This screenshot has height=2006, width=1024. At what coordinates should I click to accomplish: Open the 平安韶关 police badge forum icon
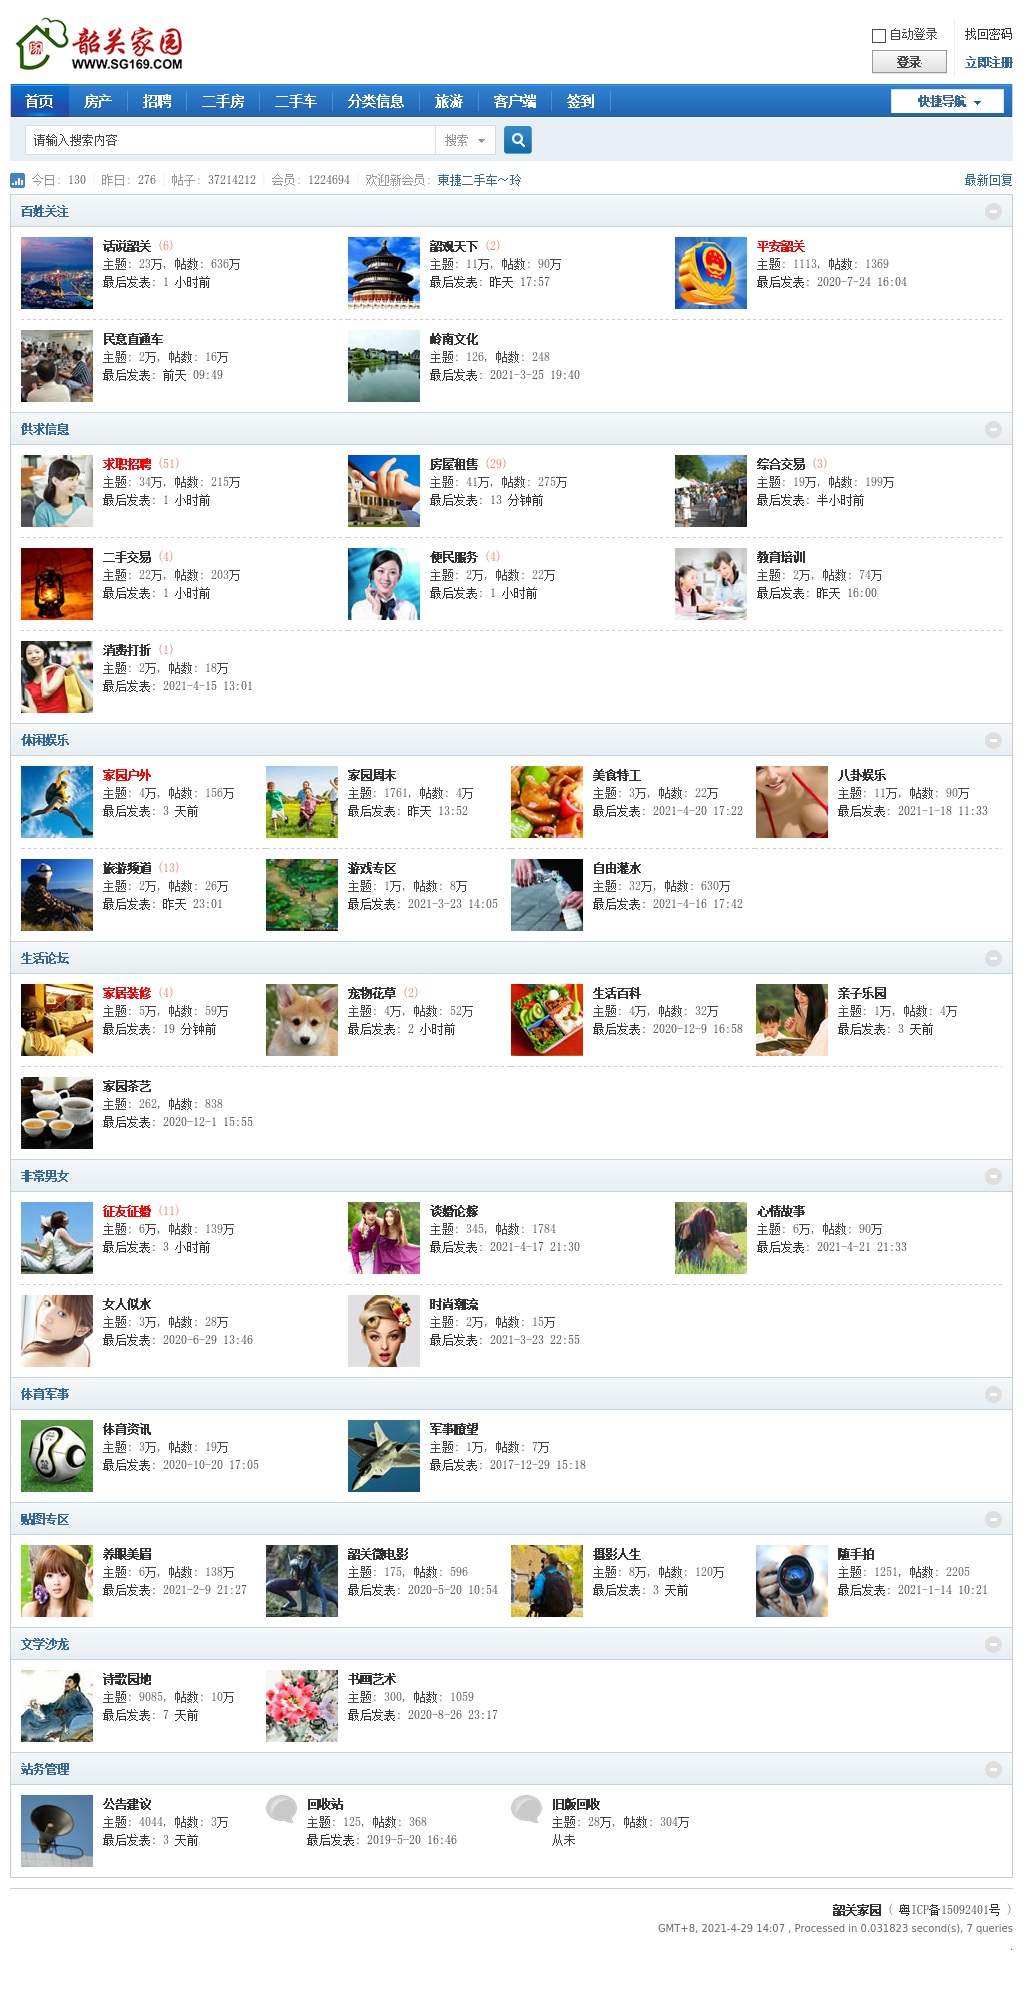710,273
